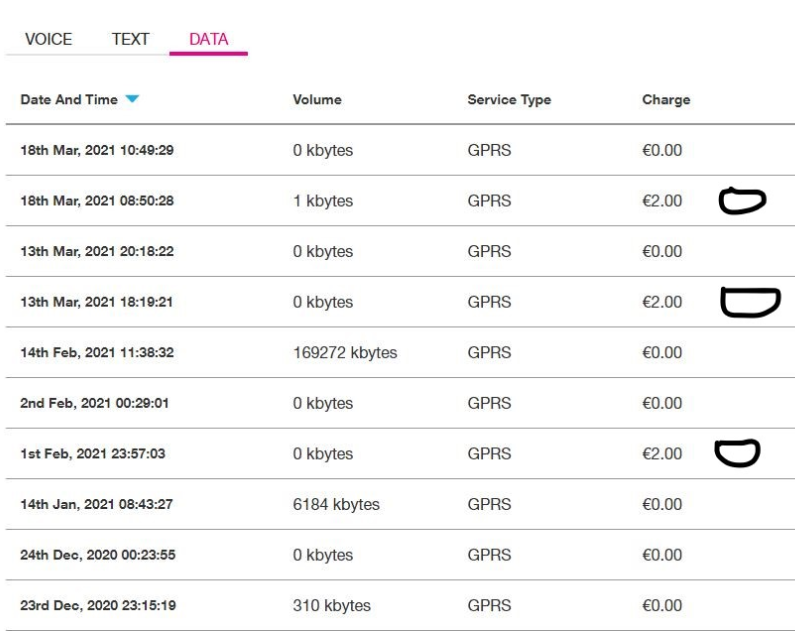
Task: Click the Volume column header
Action: (316, 100)
